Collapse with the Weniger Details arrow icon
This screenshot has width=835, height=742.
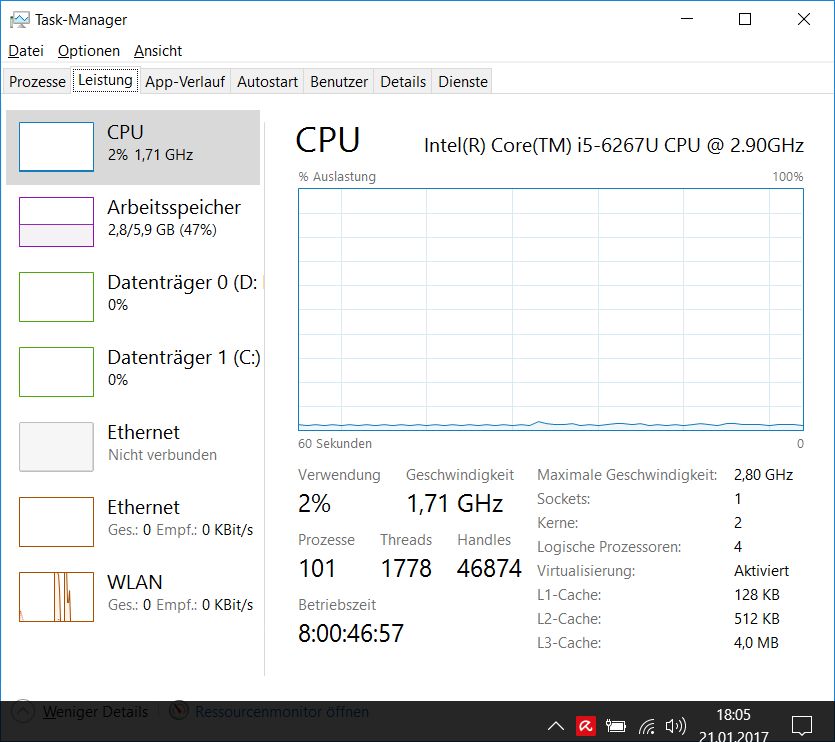click(x=23, y=712)
